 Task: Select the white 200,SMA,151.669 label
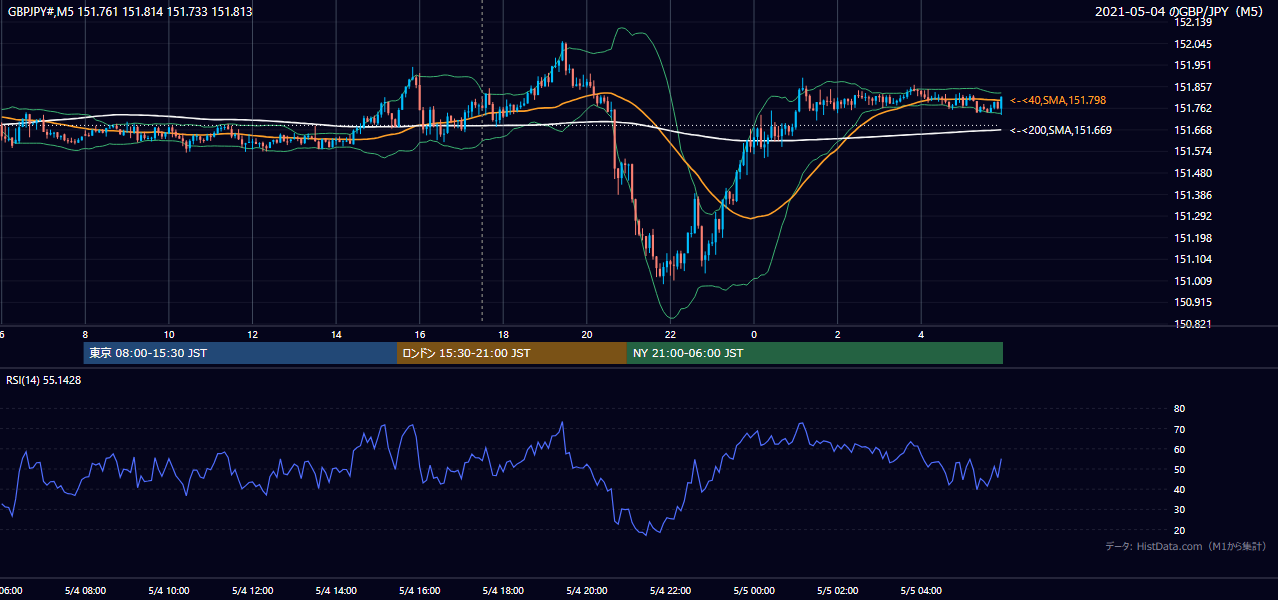[1061, 130]
